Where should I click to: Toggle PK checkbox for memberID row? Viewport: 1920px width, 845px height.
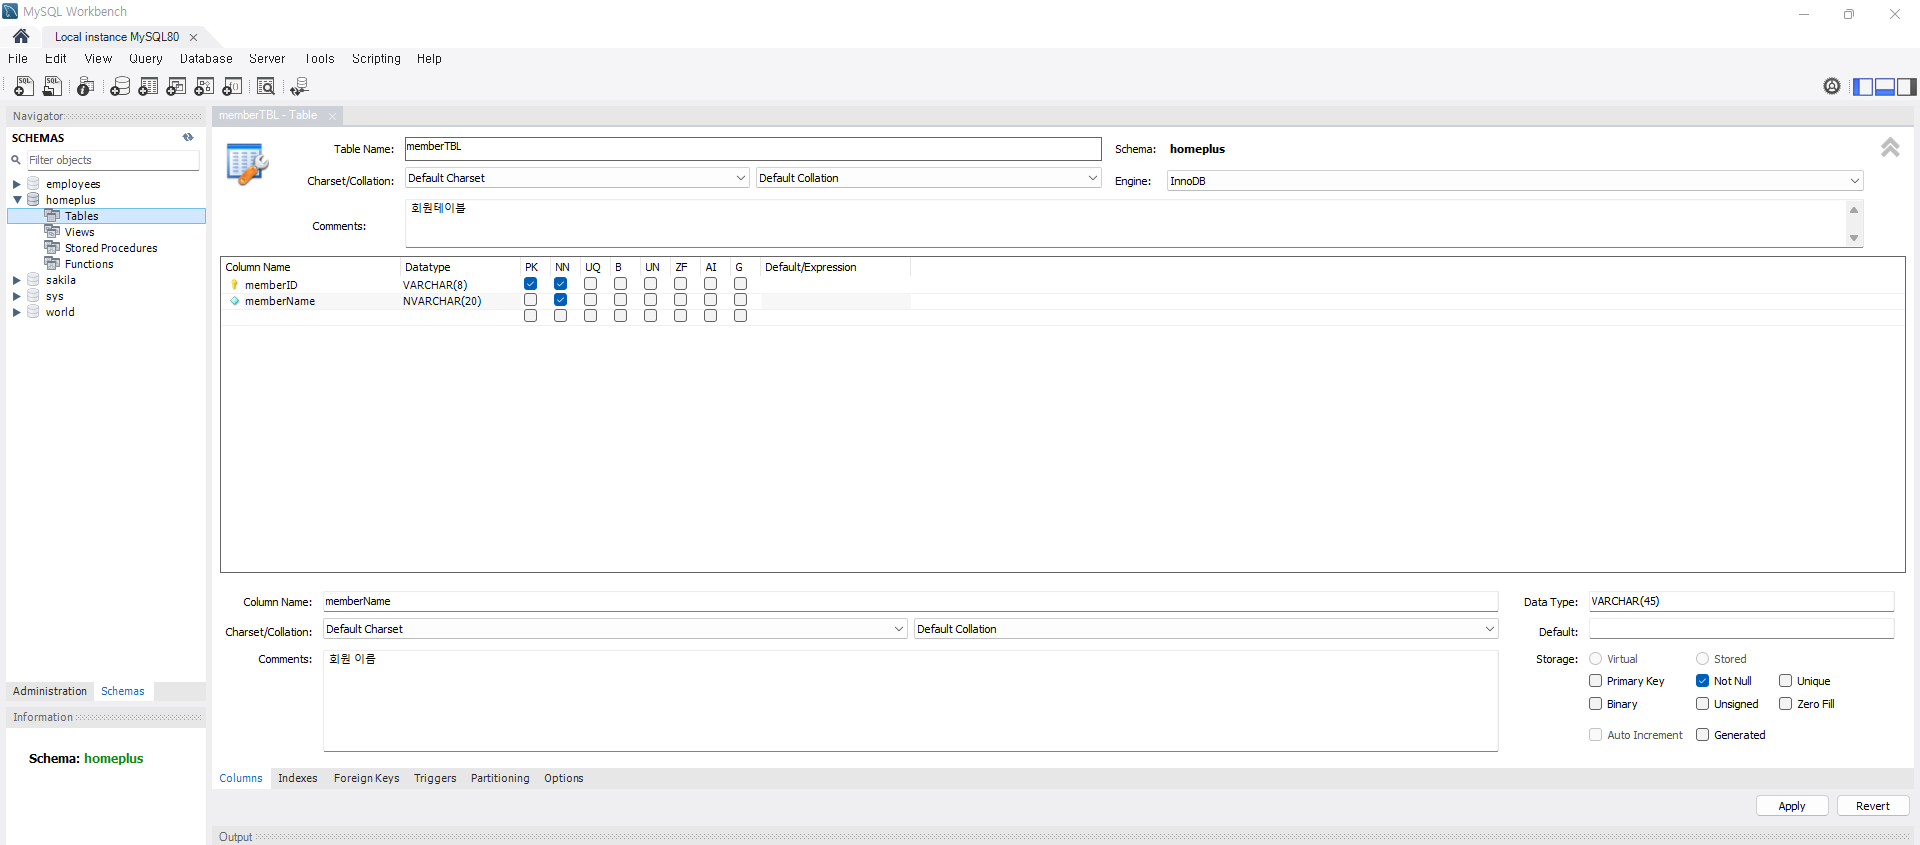531,284
